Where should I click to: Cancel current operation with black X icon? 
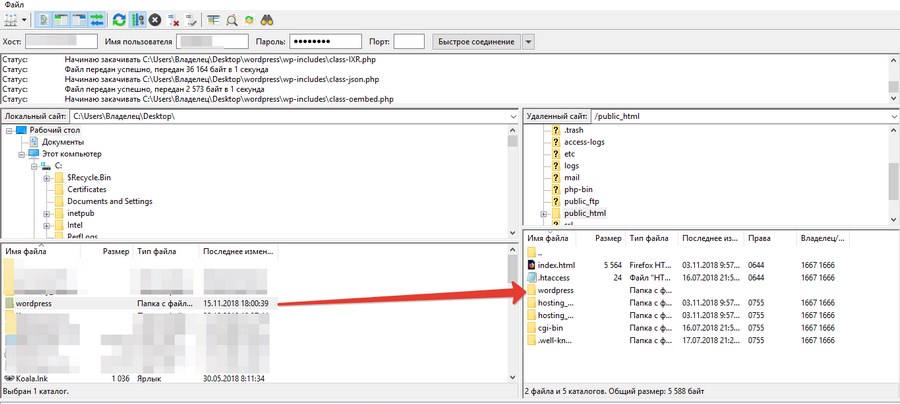(155, 19)
